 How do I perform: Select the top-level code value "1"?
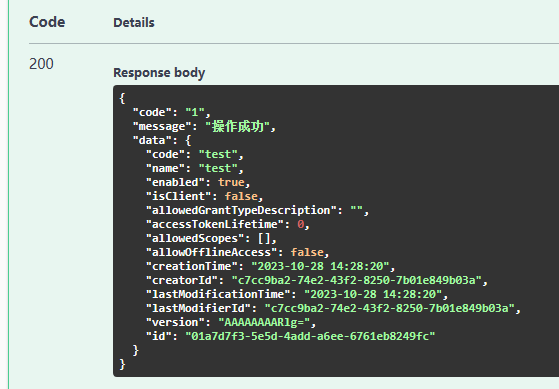point(195,112)
